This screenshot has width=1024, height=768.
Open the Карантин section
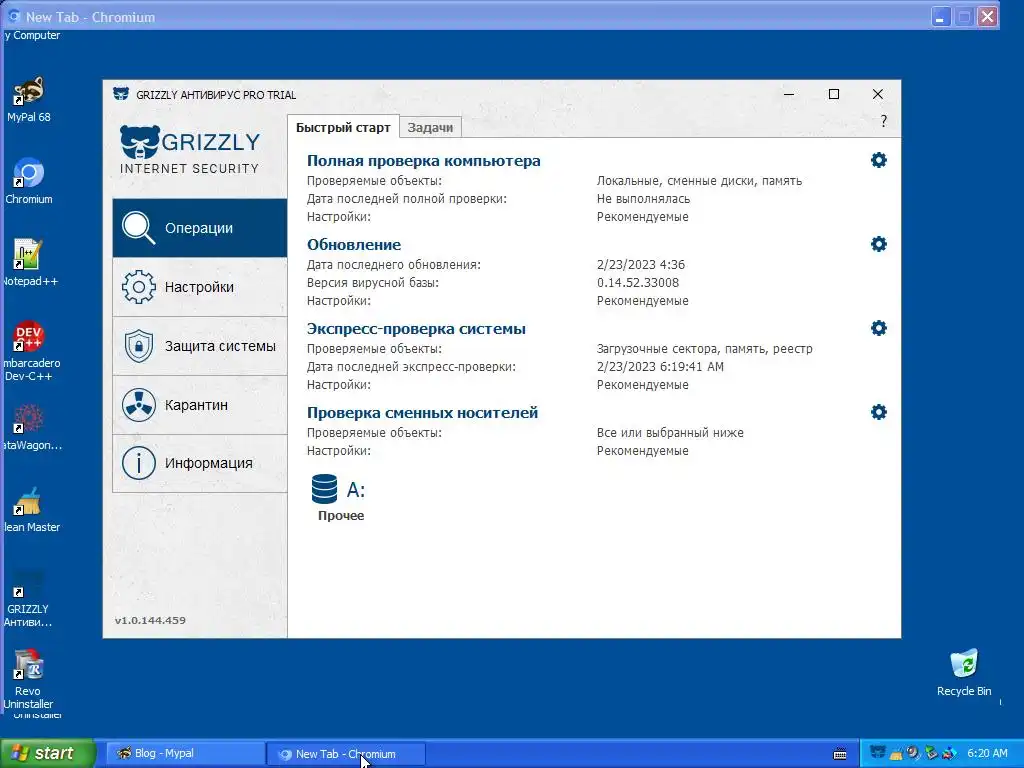point(200,405)
